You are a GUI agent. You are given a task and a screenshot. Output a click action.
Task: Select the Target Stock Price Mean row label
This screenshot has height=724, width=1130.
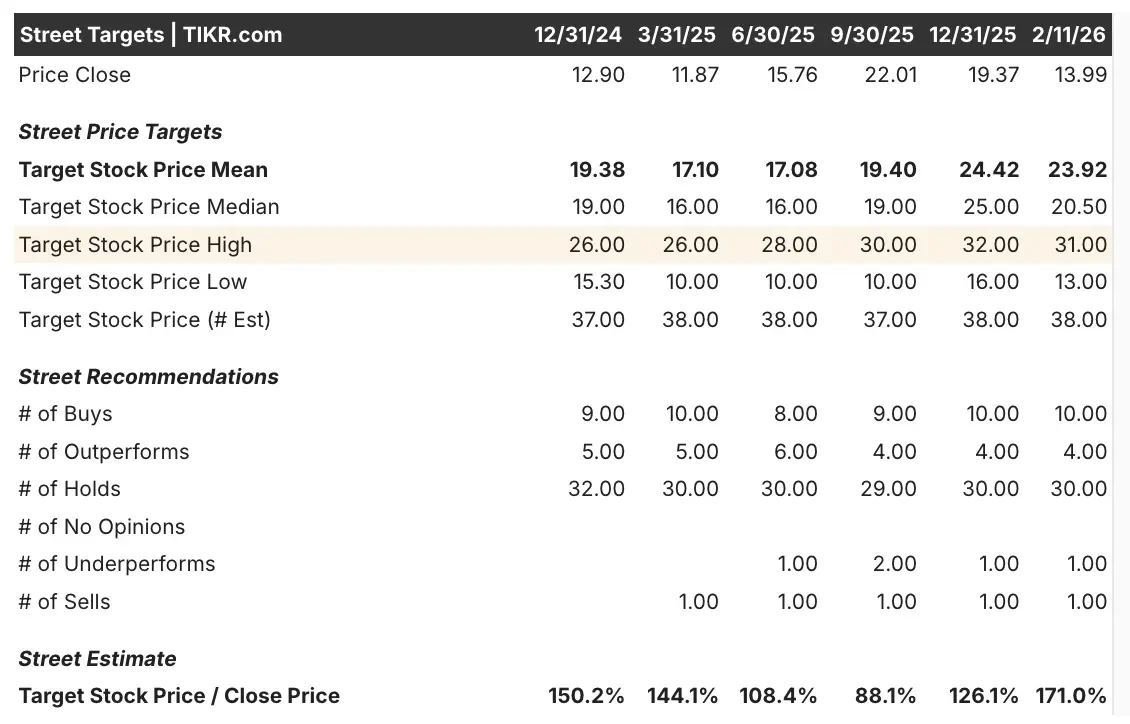pos(143,170)
